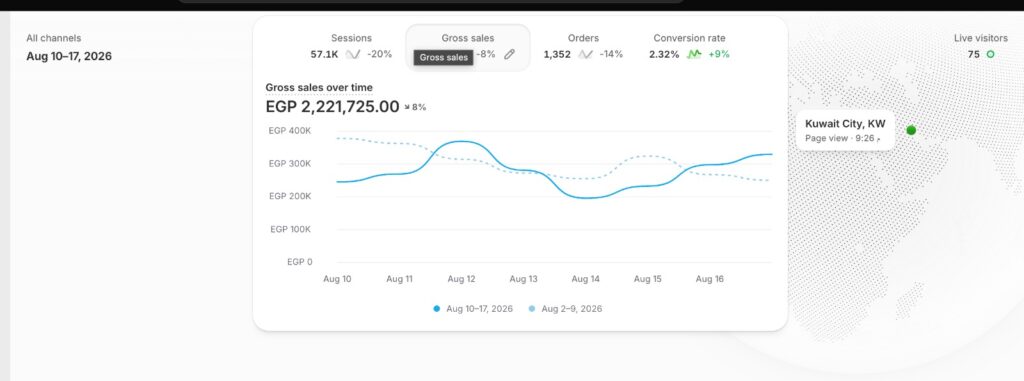Screen dimensions: 1024x381
Task: Click the 57.1K sessions value
Action: click(324, 54)
